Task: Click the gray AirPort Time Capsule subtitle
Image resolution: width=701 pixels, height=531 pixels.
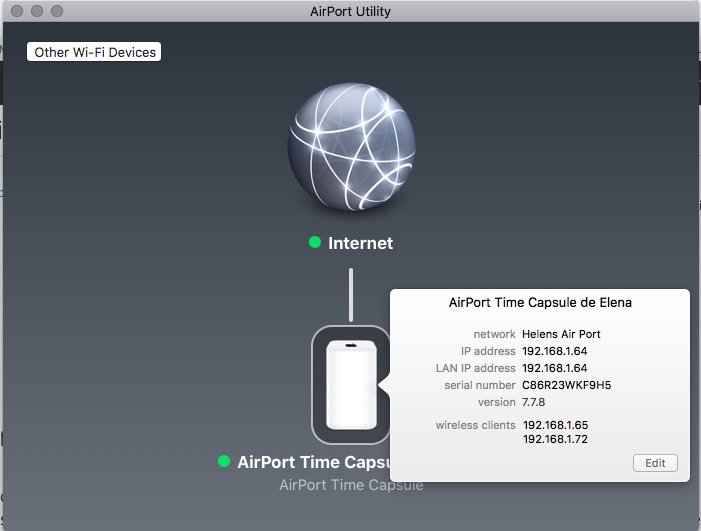Action: pos(351,485)
